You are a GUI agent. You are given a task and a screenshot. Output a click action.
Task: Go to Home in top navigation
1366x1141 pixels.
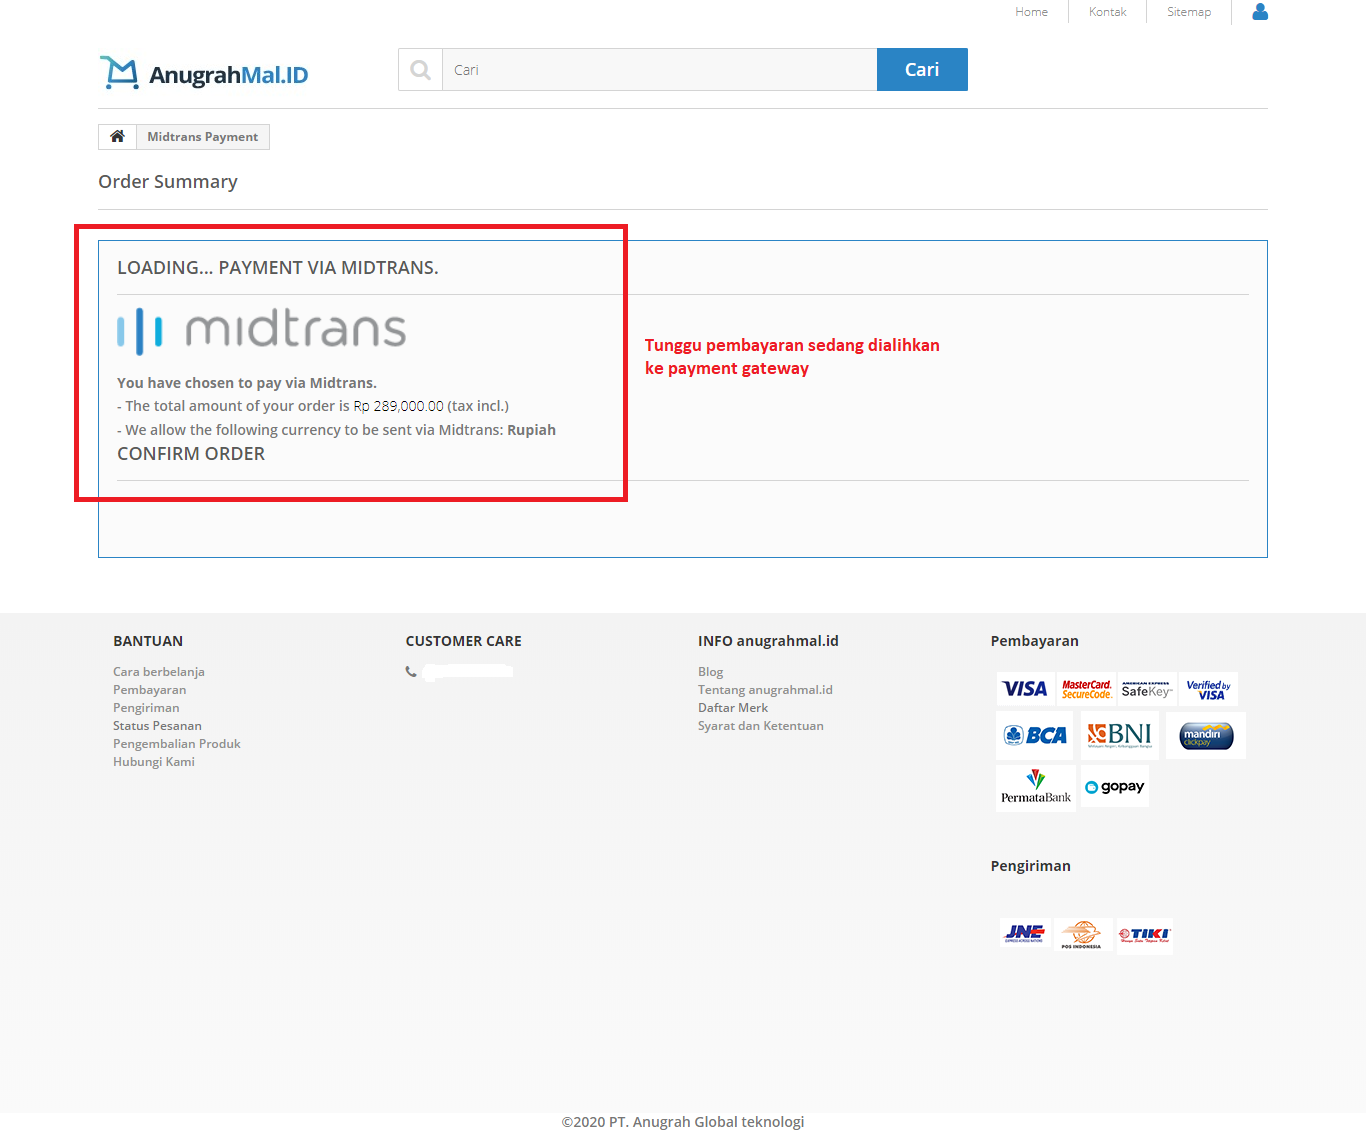pos(1031,12)
